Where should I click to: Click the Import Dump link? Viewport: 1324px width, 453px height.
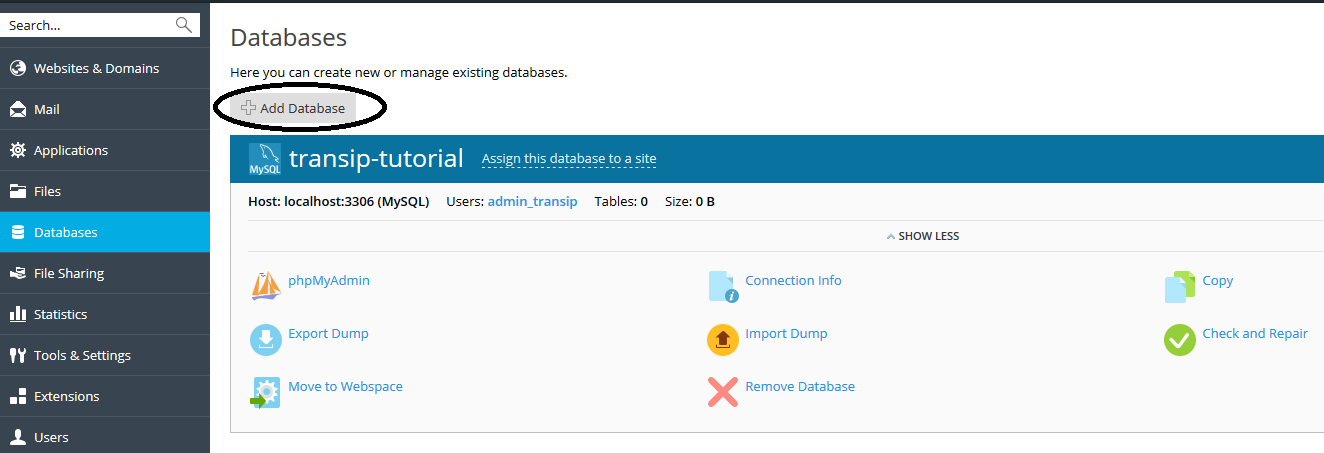(x=786, y=333)
